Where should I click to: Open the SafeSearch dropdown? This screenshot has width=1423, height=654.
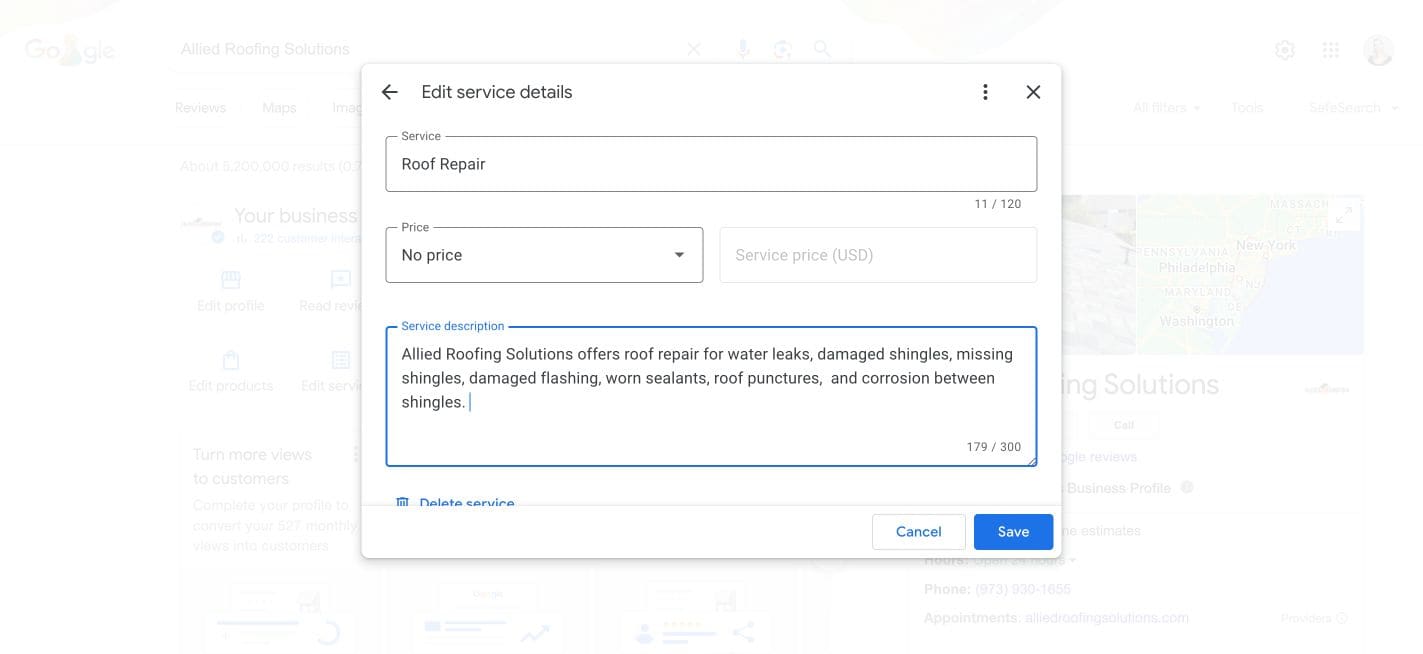click(x=1353, y=108)
